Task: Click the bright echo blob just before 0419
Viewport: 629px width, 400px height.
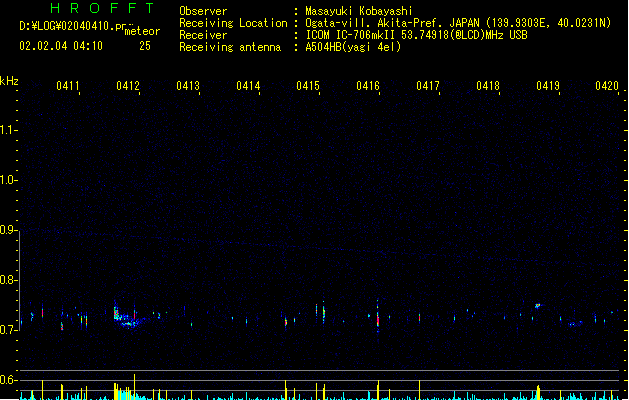Action: point(538,306)
